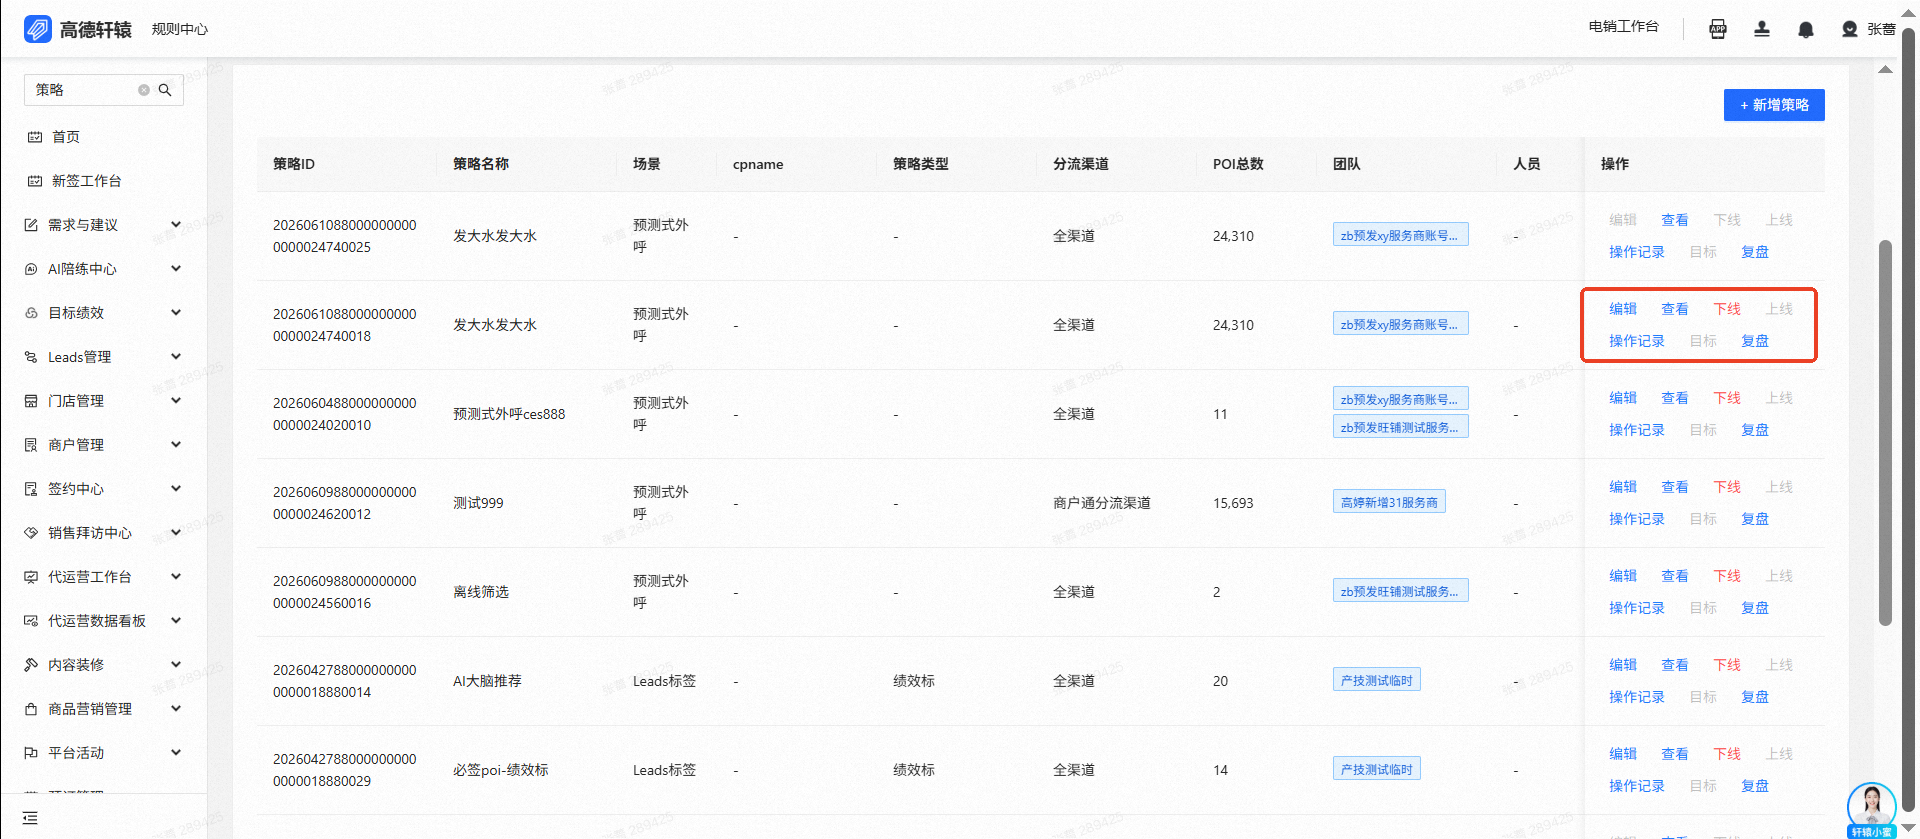Expand Leads管理 menu chevron
This screenshot has width=1920, height=839.
(x=176, y=357)
